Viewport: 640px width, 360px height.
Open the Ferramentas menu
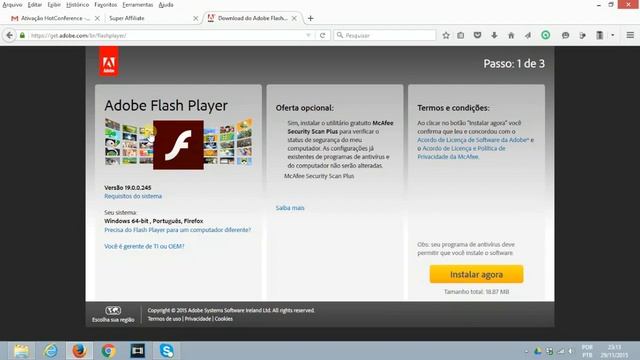point(138,5)
